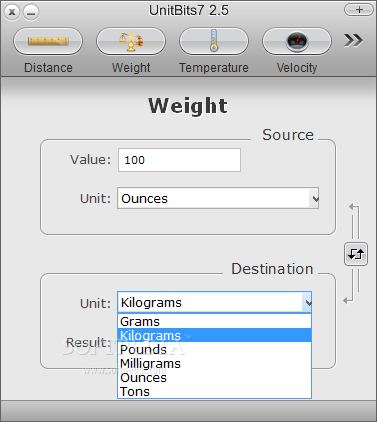Minimize the UnitBits7 window
Screen dimensions: 377x422
pos(31,12)
